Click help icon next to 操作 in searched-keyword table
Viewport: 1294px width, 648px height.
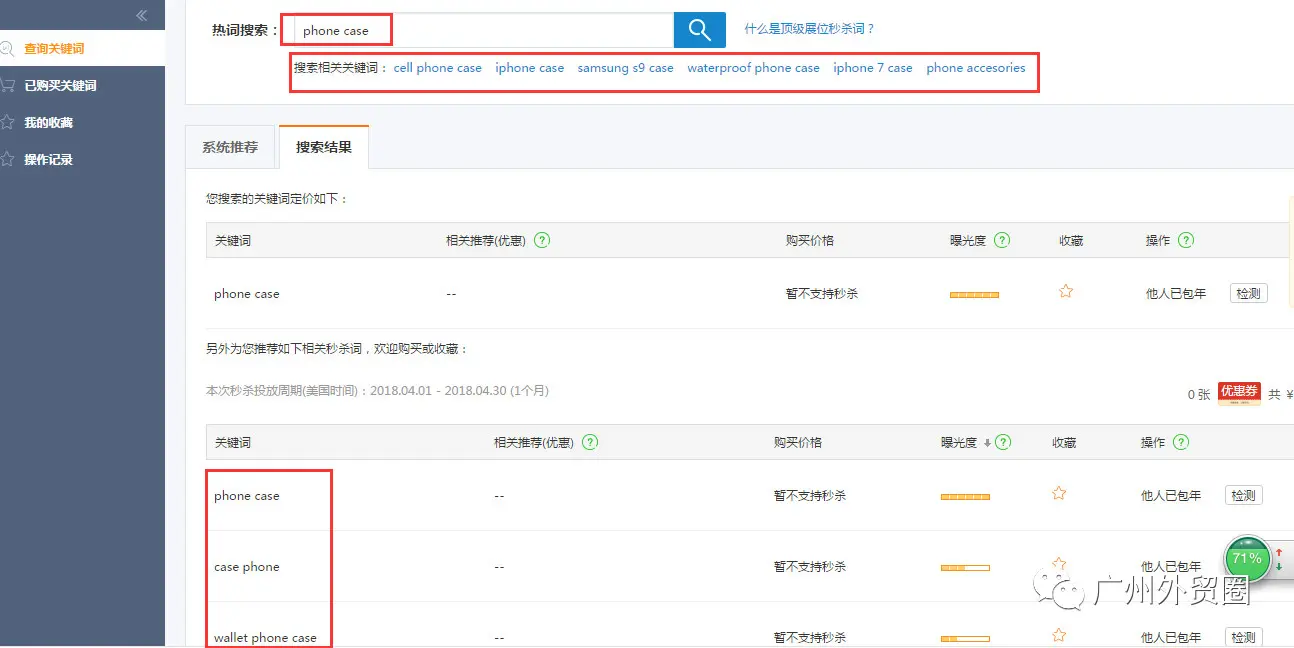coord(1186,240)
